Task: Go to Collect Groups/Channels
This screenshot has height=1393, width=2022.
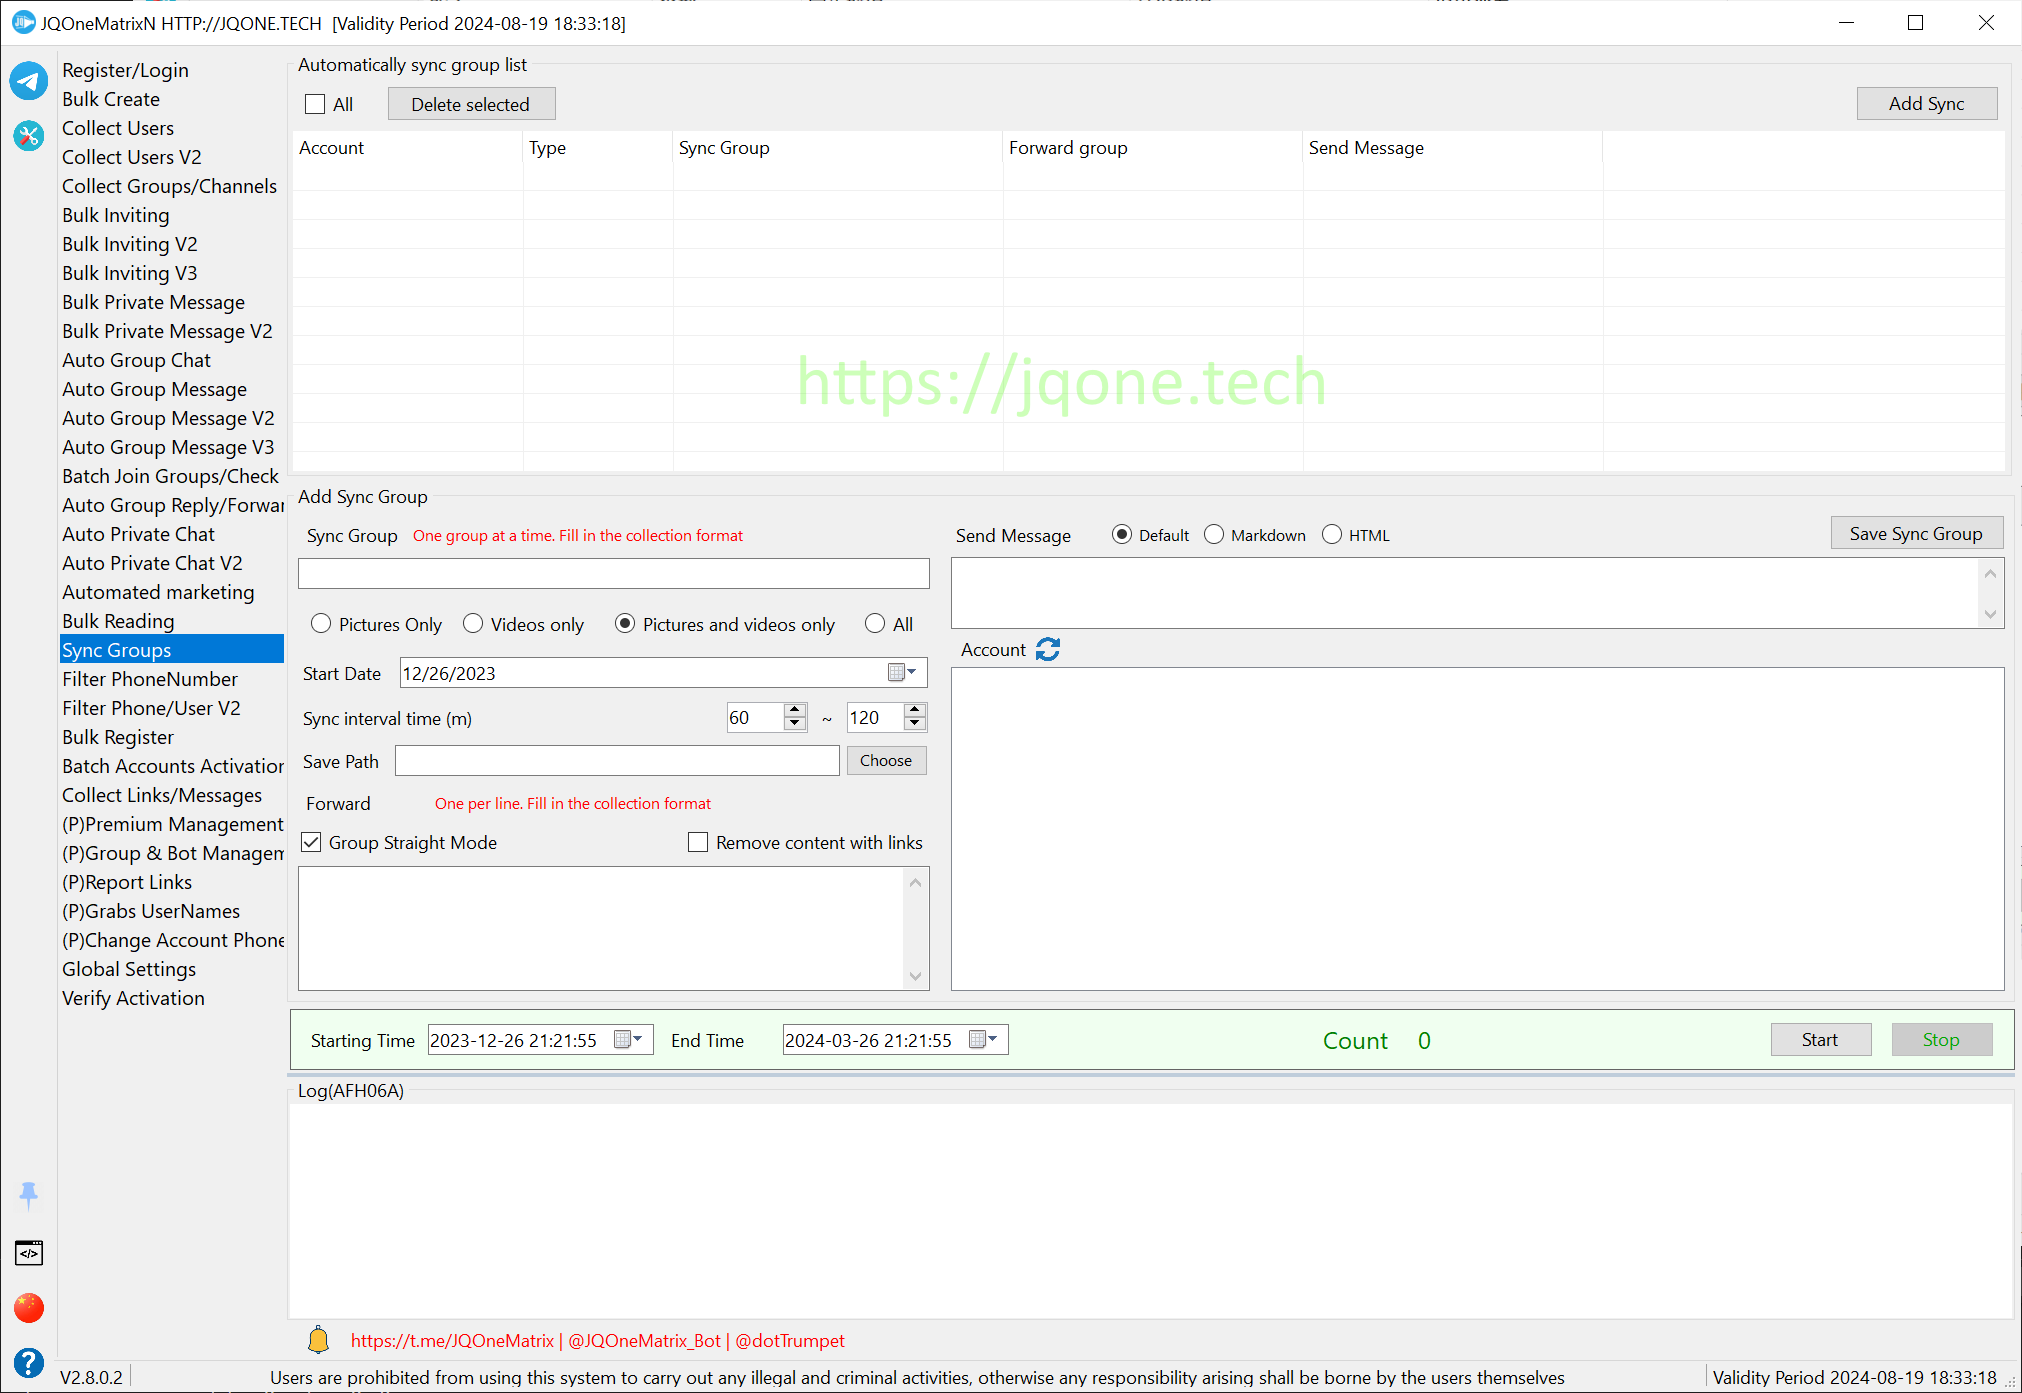Action: [x=169, y=186]
